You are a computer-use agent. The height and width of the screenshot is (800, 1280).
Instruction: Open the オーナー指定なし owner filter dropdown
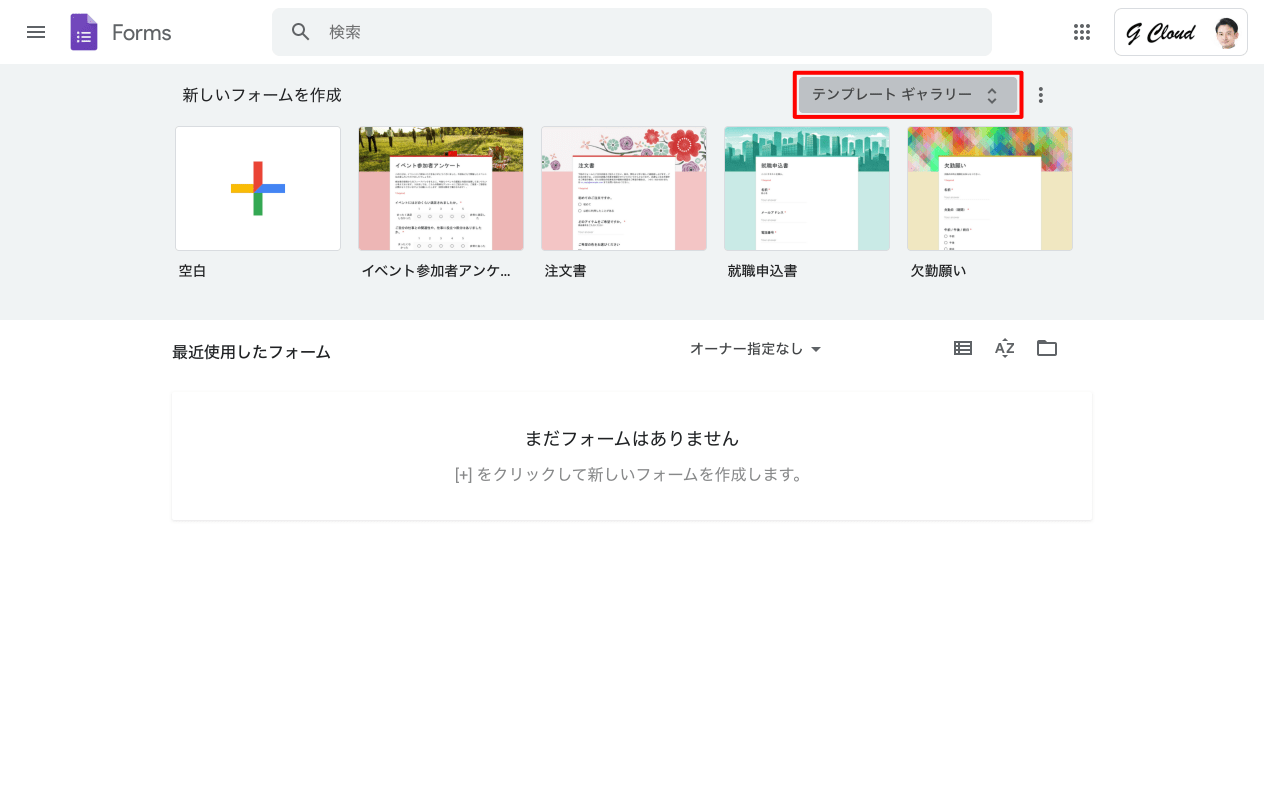click(x=756, y=349)
